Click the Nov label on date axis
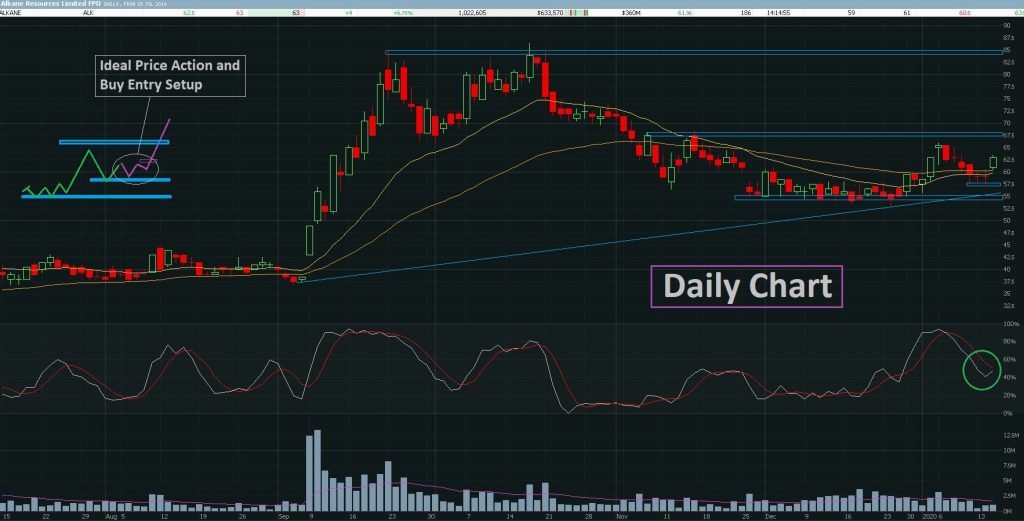The width and height of the screenshot is (1024, 521). (621, 516)
